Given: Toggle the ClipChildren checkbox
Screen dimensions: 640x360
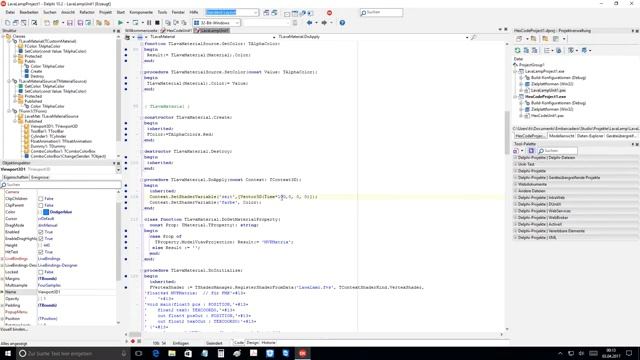Looking at the screenshot, I should (x=40, y=199).
